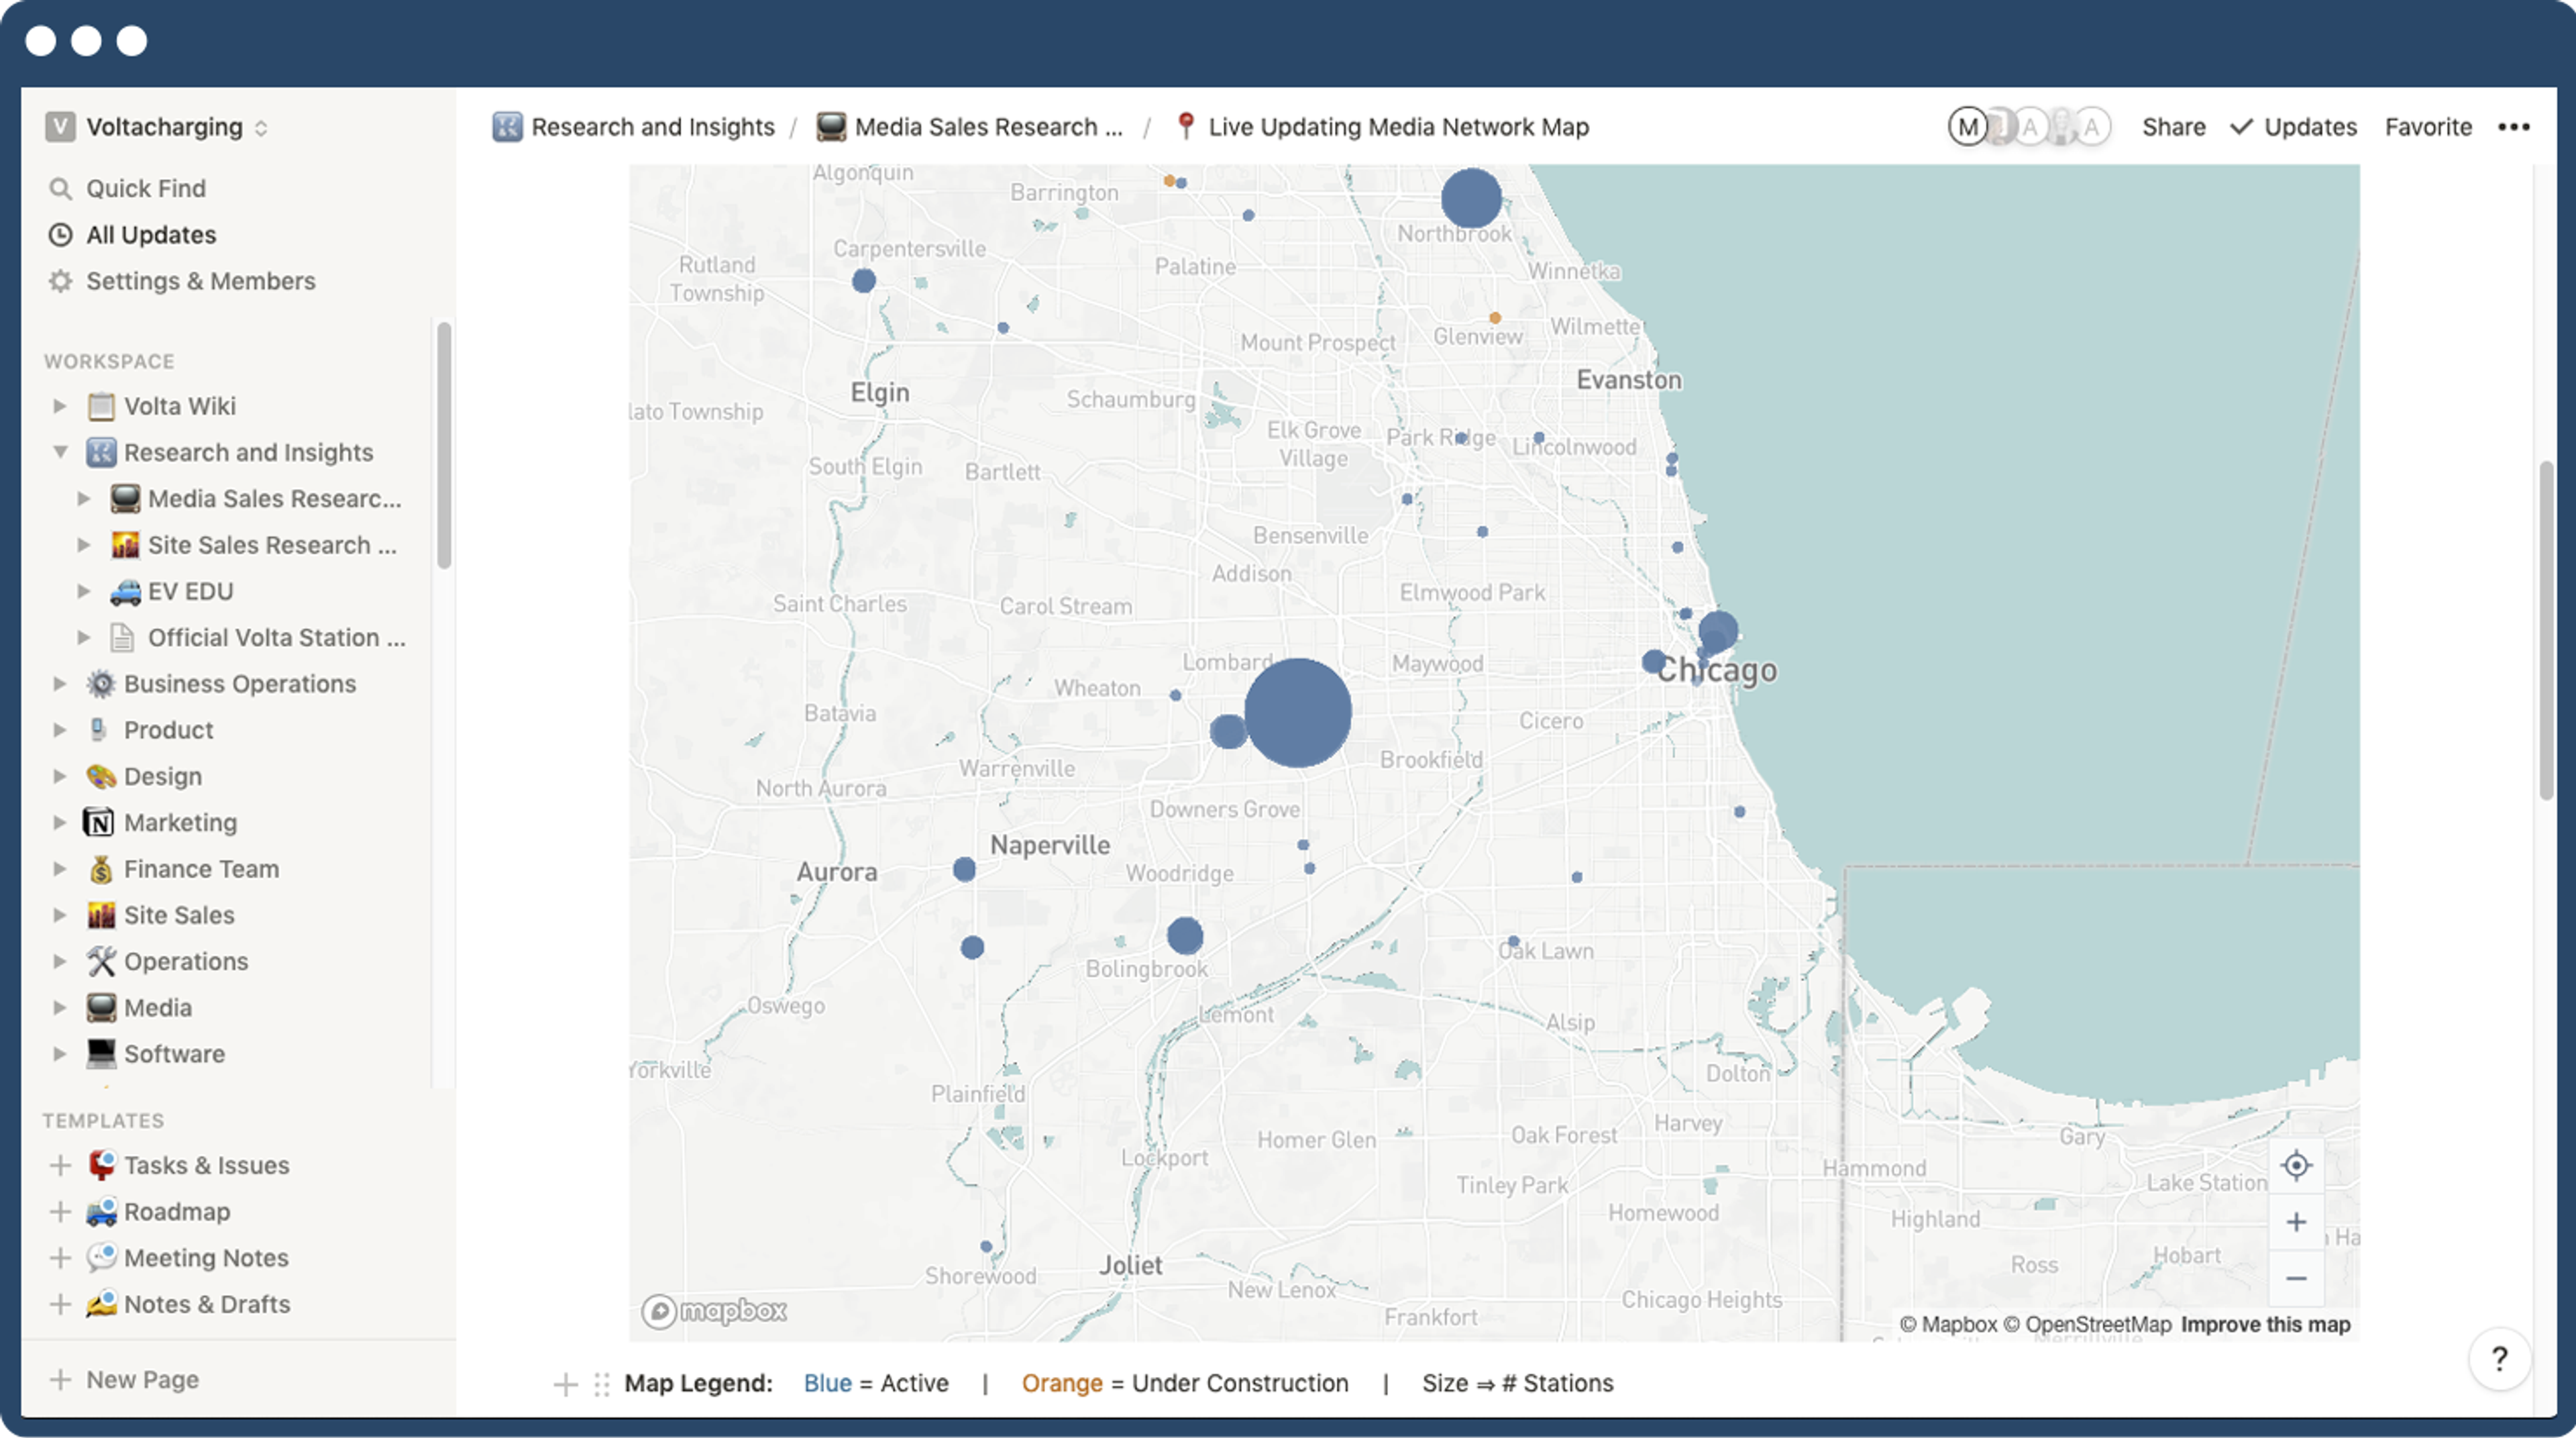Click the blue marker near Bolingbrook
This screenshot has height=1438, width=2576.
coord(1185,936)
